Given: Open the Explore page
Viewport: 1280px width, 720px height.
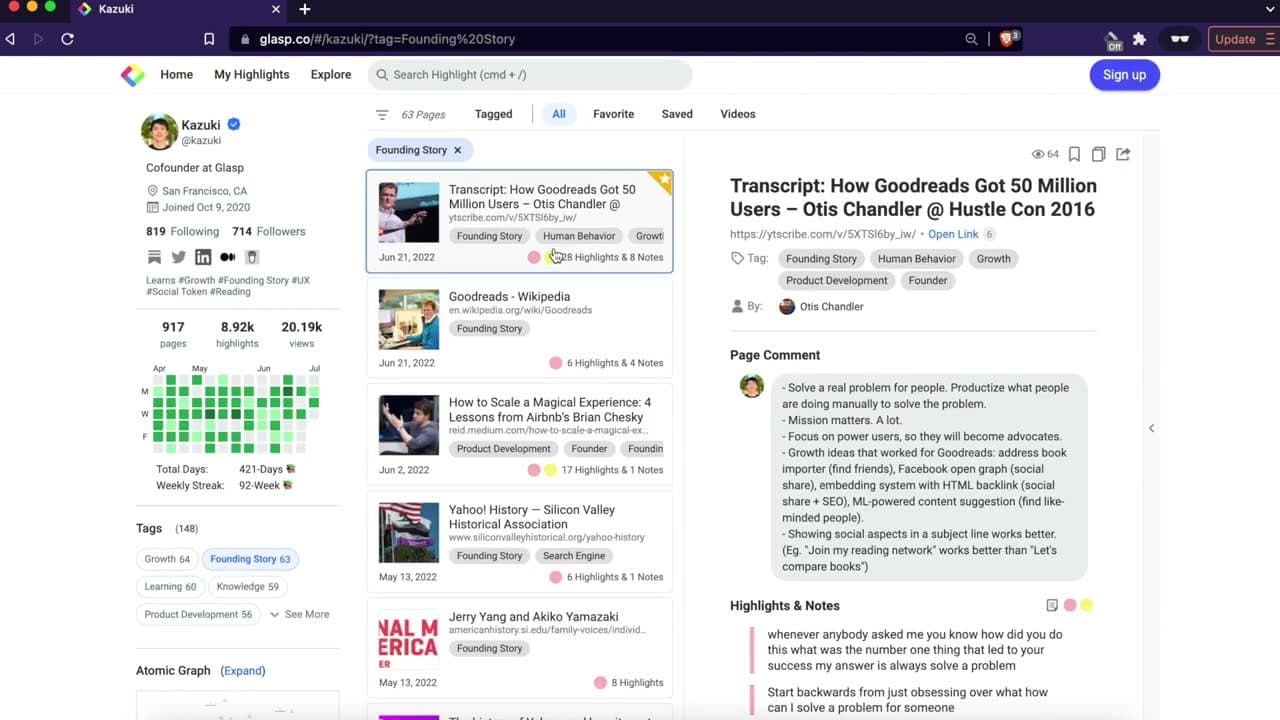Looking at the screenshot, I should [331, 74].
